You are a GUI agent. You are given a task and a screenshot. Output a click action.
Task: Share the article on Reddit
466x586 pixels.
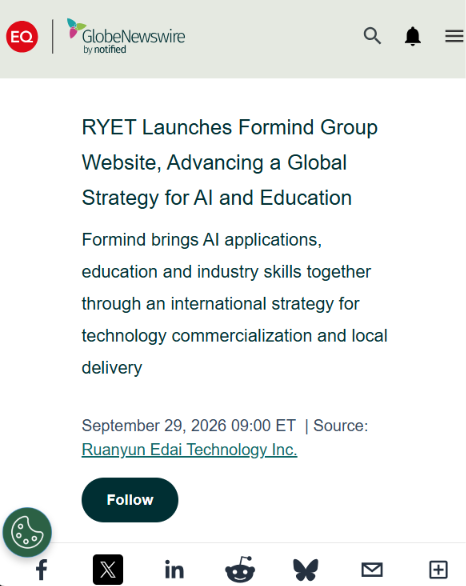(240, 569)
